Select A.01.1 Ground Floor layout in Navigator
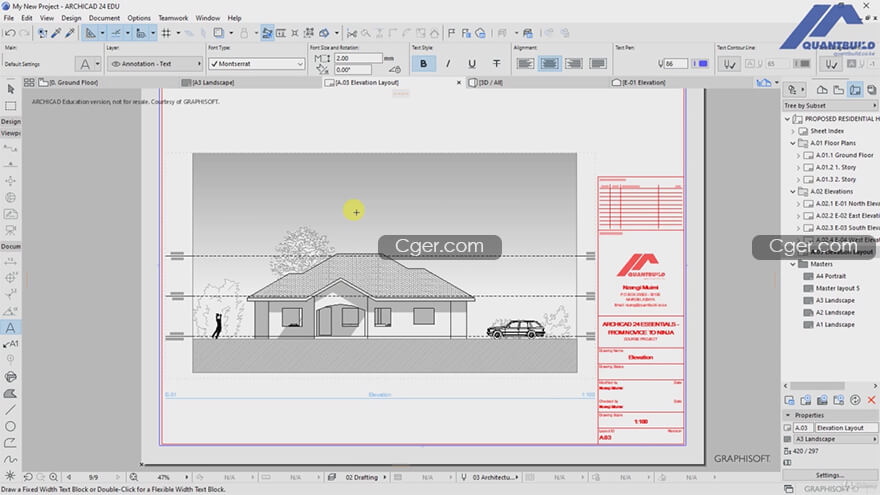The width and height of the screenshot is (880, 495). click(844, 155)
